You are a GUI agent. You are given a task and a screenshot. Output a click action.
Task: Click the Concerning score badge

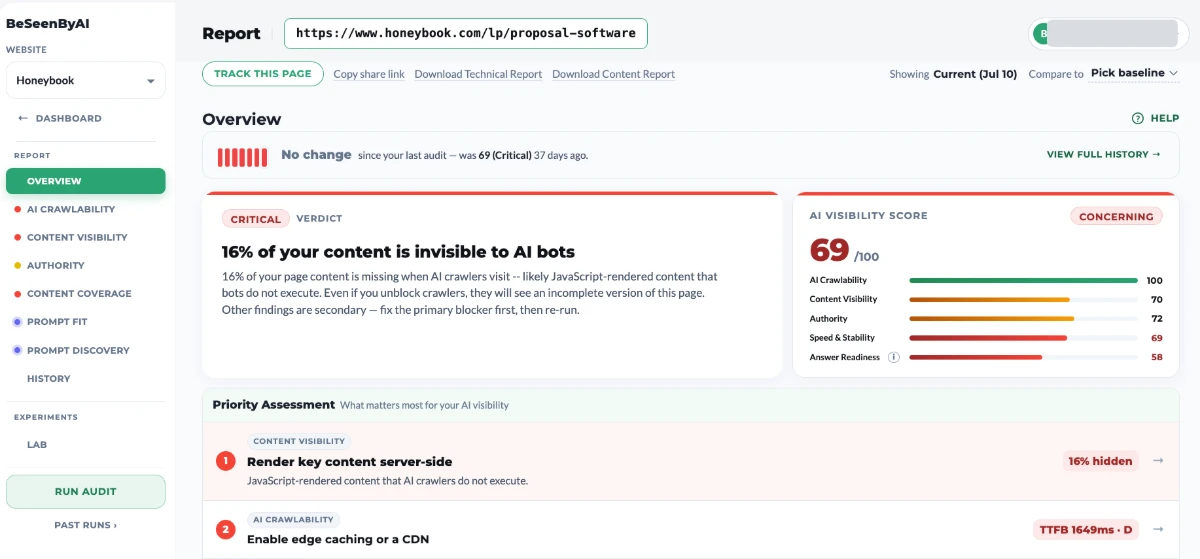point(1116,216)
